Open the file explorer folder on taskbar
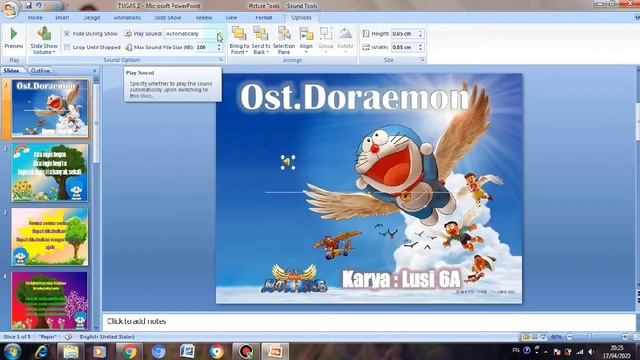Viewport: 640px width, 360px height. click(71, 351)
